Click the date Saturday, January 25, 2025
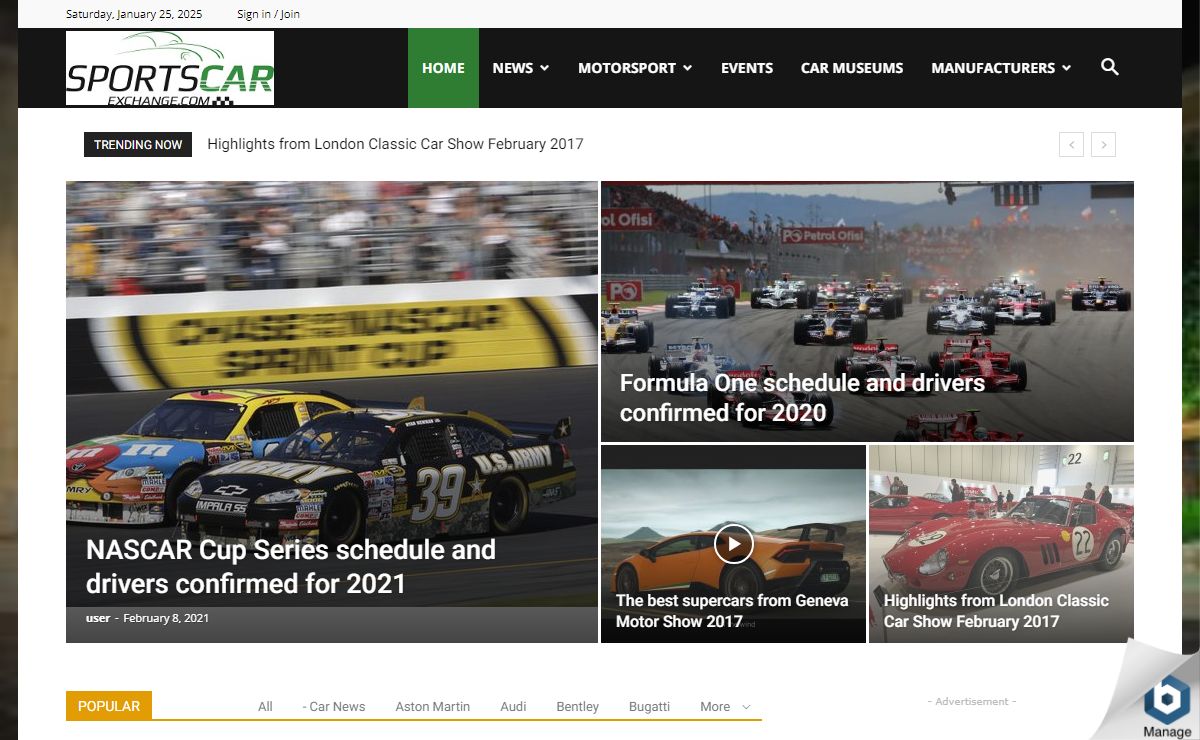1200x740 pixels. 134,14
